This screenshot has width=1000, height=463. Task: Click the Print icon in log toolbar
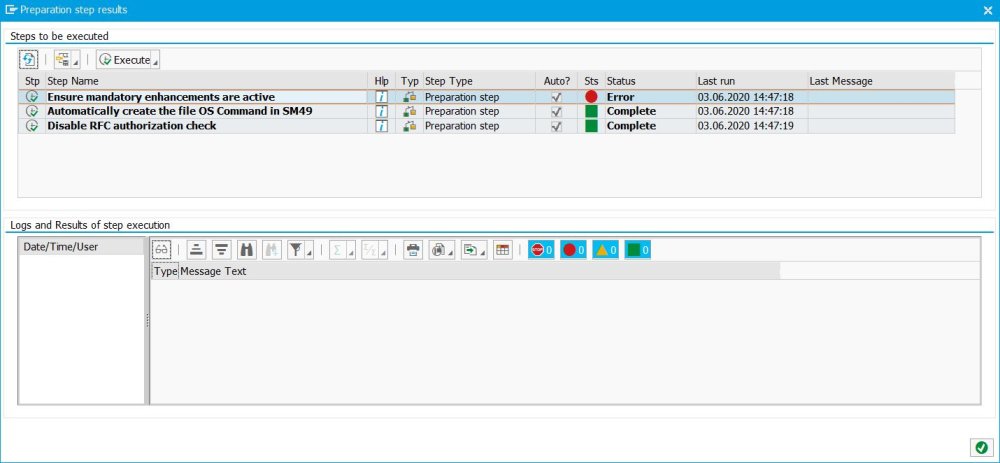[x=413, y=250]
